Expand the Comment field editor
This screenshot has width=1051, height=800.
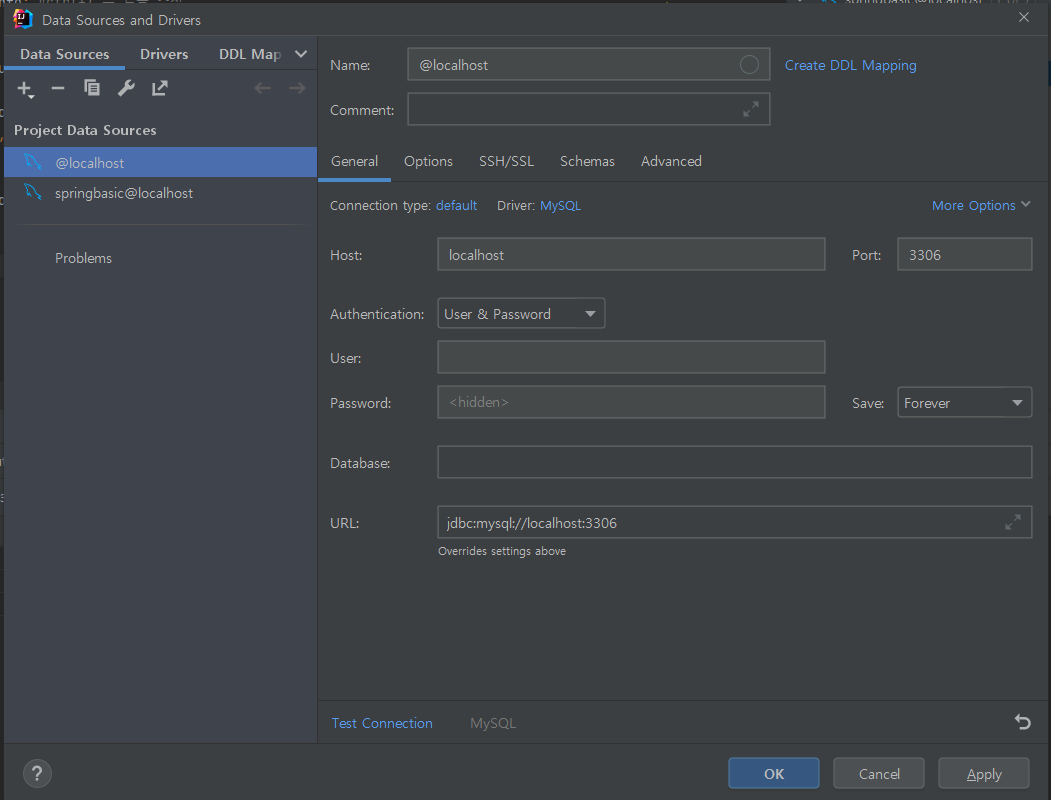coord(751,109)
